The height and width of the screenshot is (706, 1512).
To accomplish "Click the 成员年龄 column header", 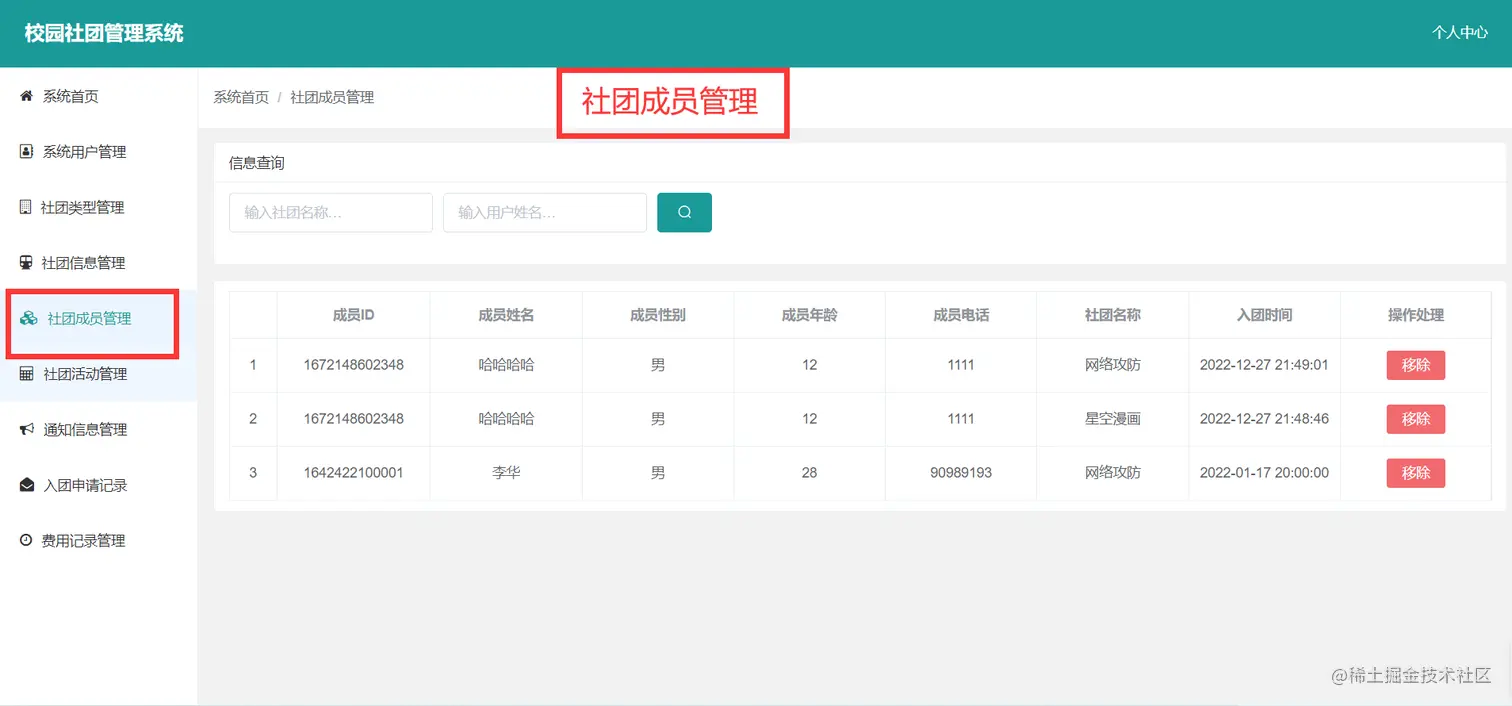I will point(810,315).
